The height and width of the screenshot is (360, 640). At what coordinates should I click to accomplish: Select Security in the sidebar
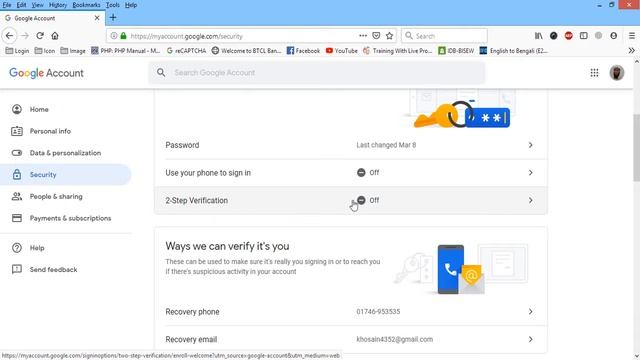(x=65, y=175)
